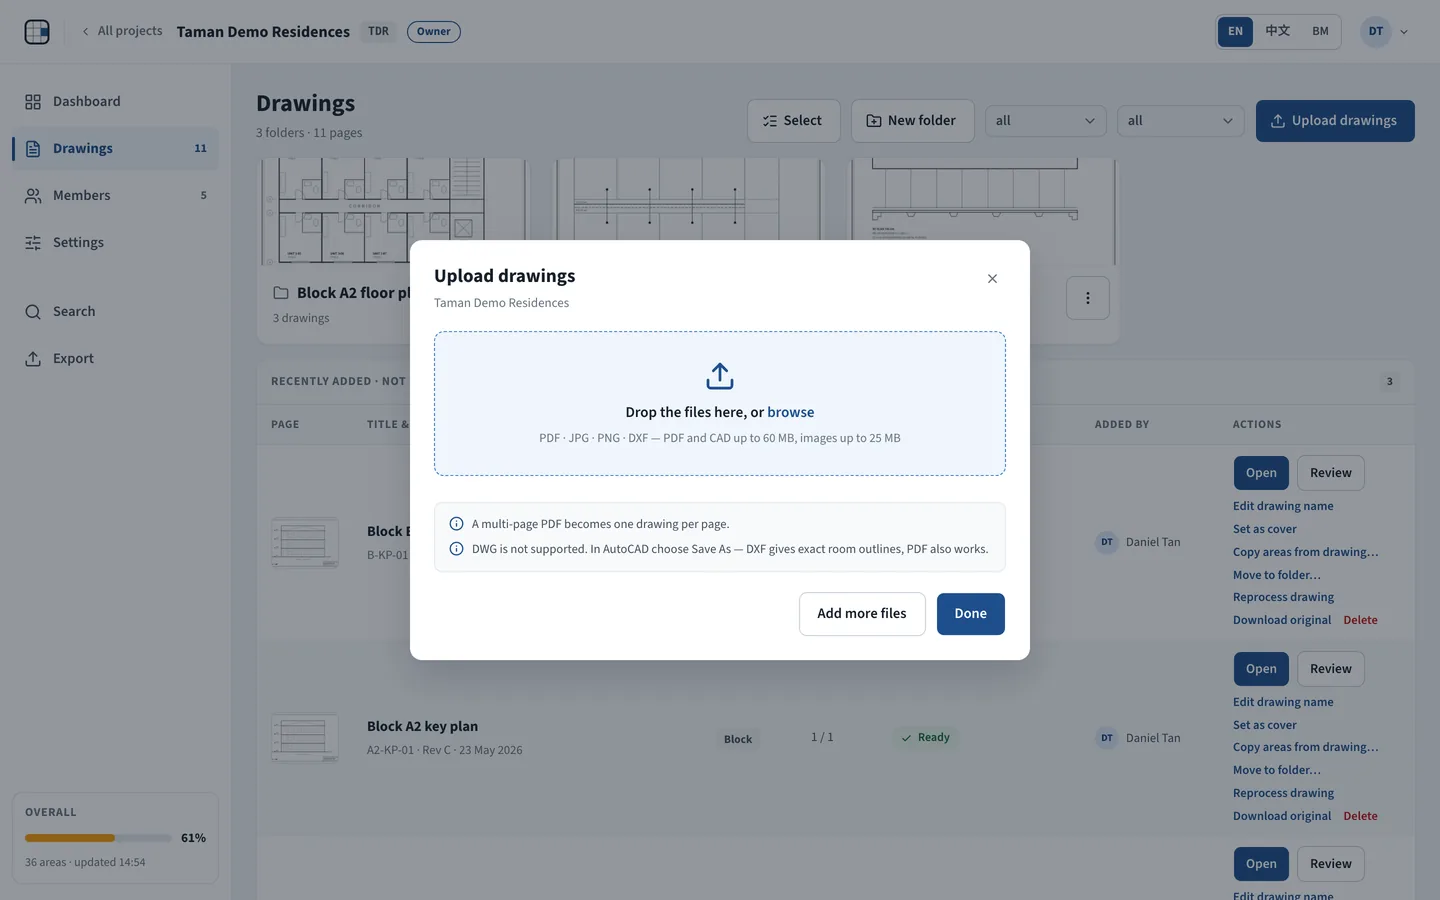The image size is (1440, 900).
Task: Open Settings in sidebar
Action: click(115, 243)
